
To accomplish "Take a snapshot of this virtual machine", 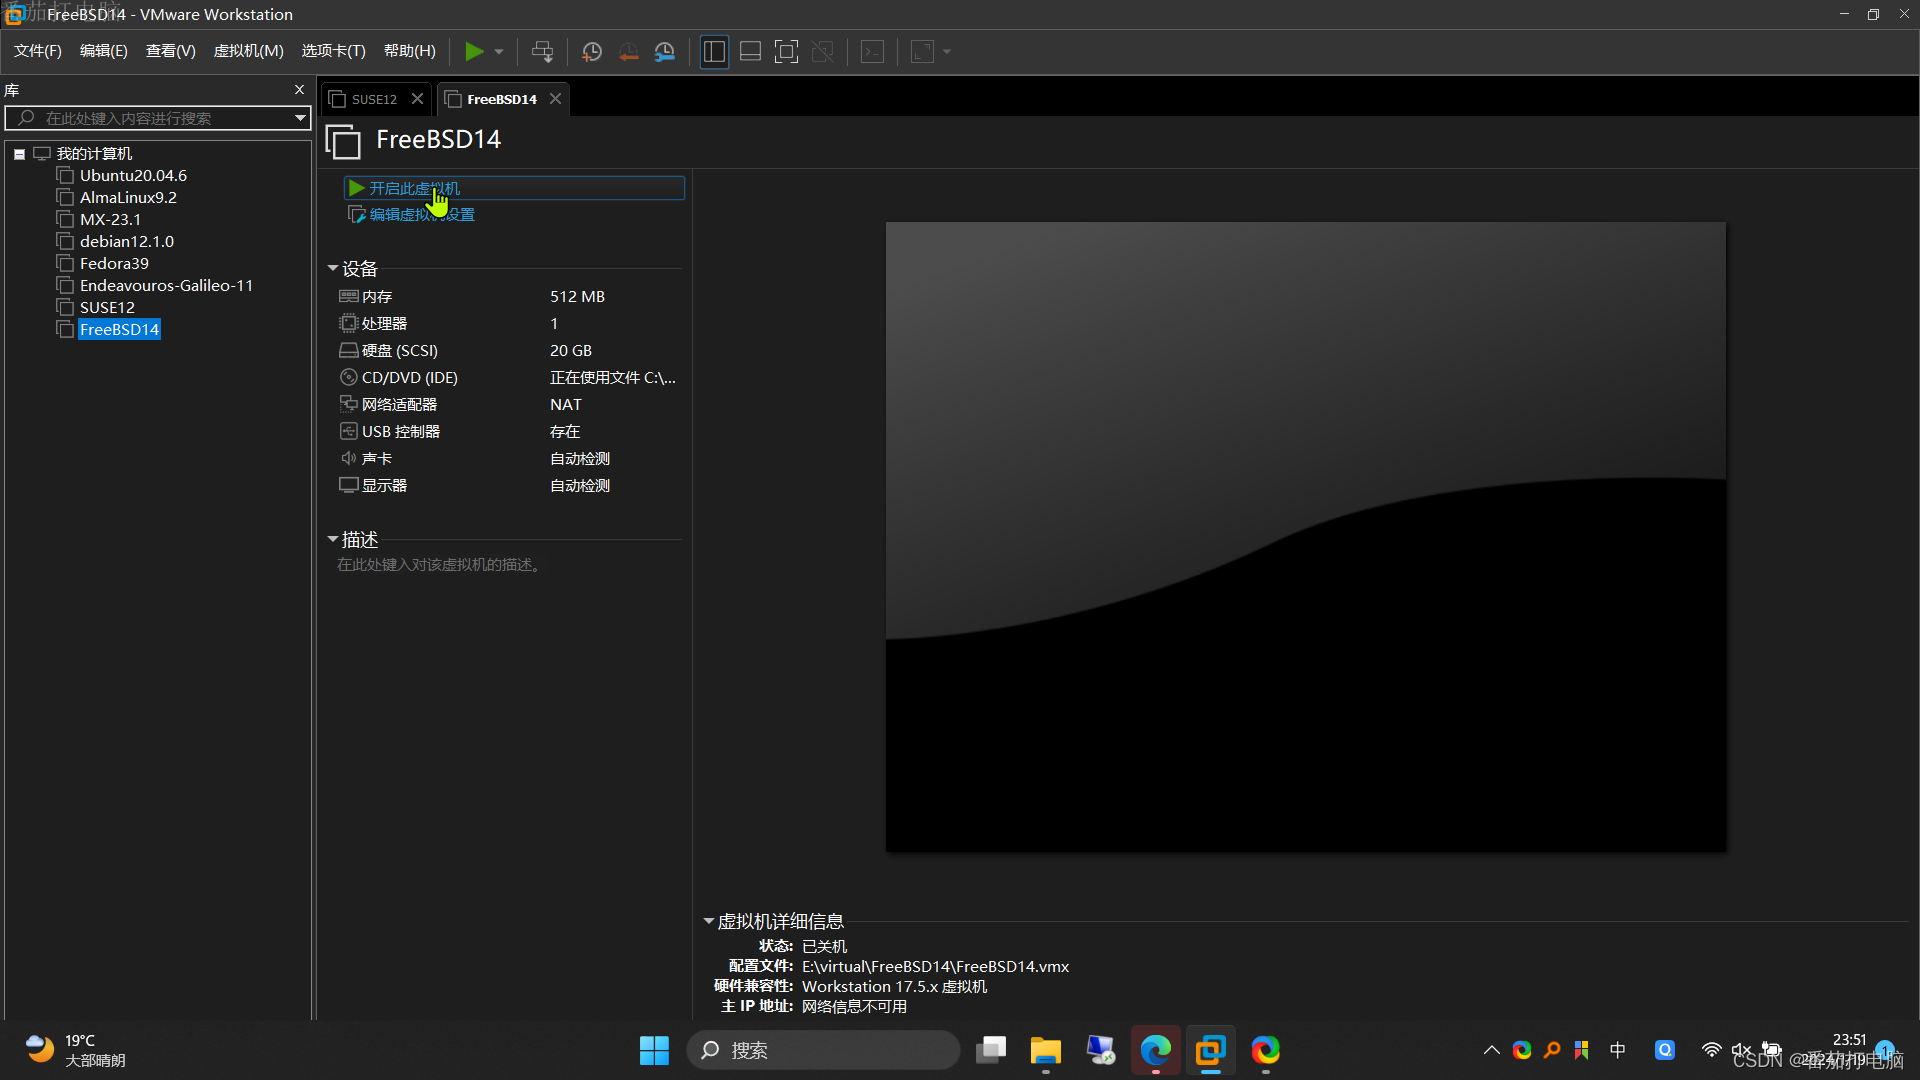I will click(x=592, y=51).
